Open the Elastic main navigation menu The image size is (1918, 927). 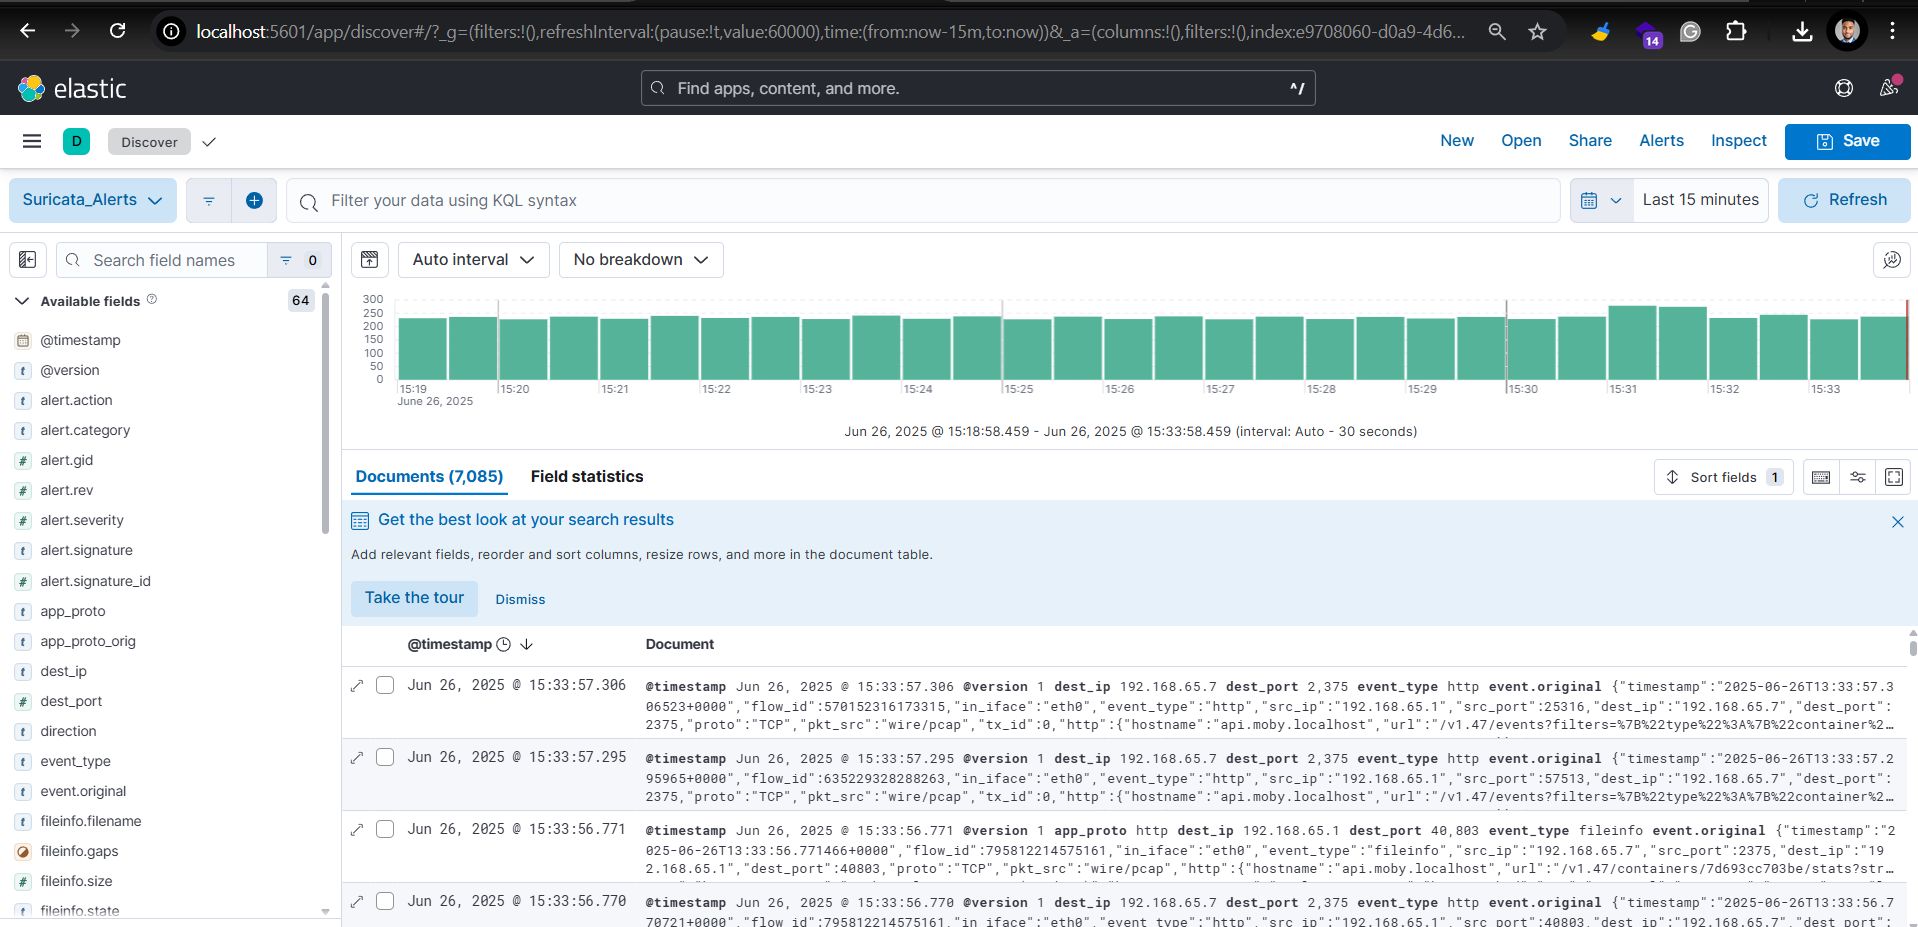pyautogui.click(x=32, y=142)
